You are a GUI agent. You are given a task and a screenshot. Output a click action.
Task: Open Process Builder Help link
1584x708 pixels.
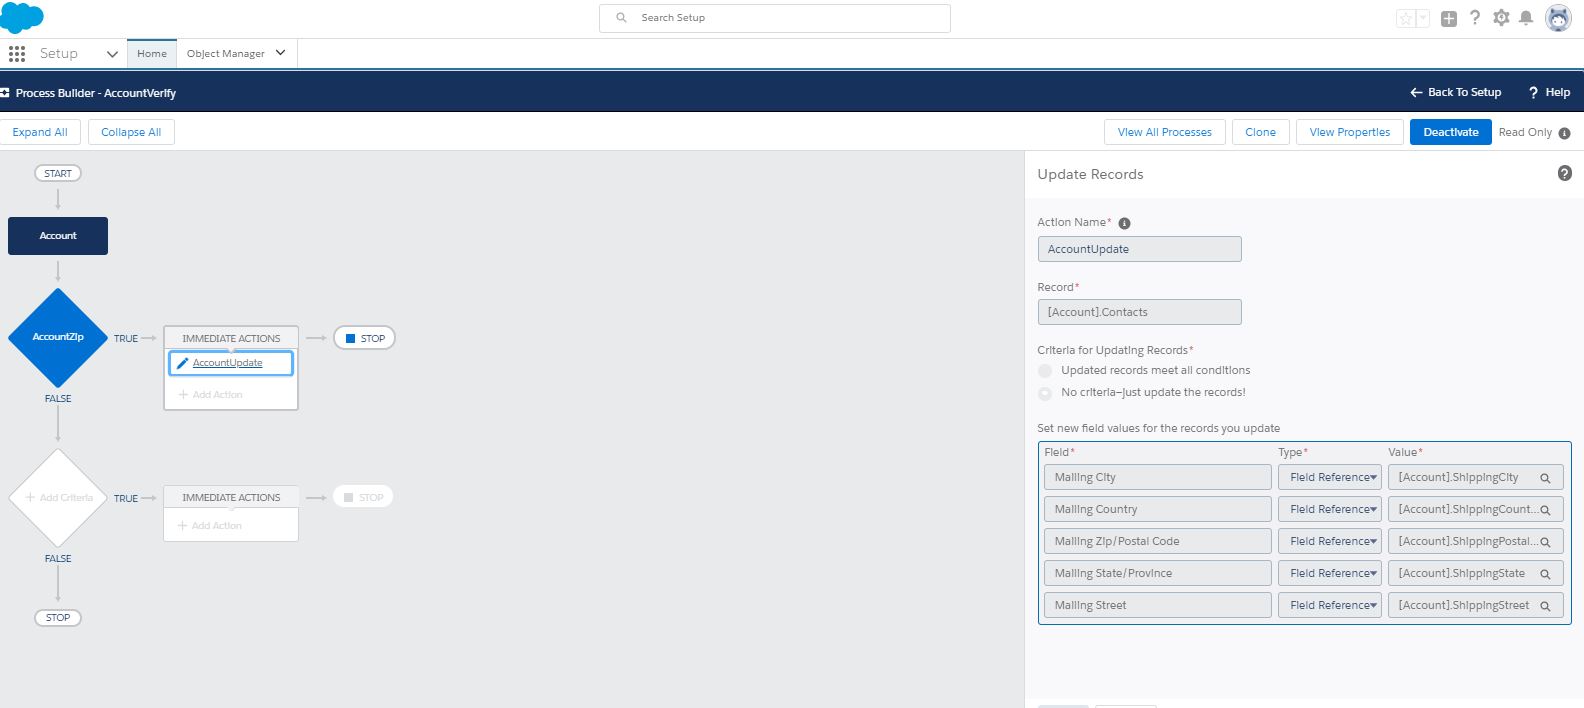(x=1549, y=92)
